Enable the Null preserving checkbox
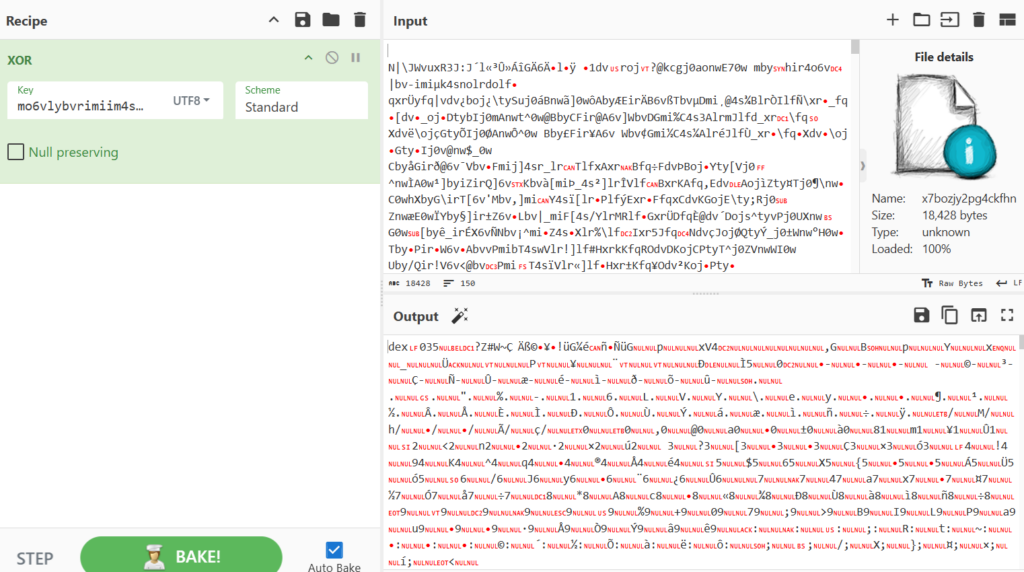Screen dimensions: 1024x572 tap(16, 152)
